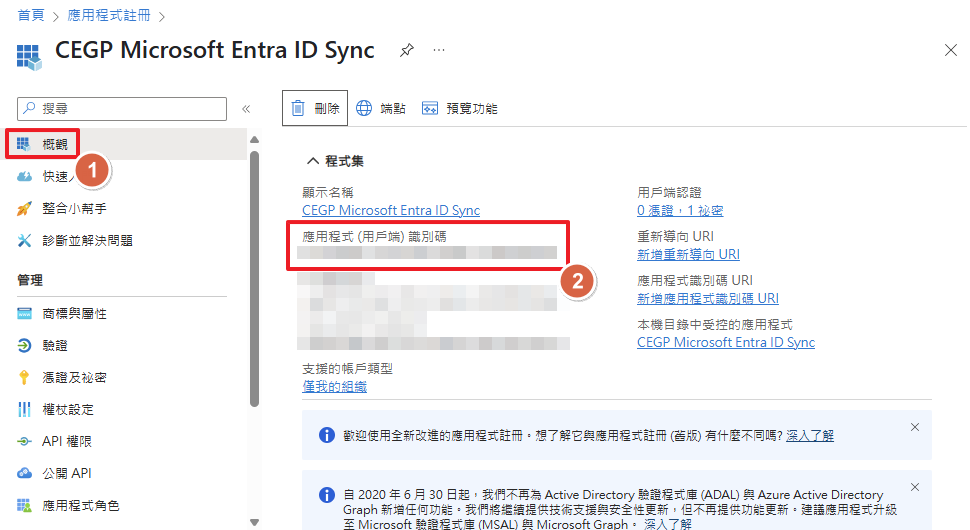Open 整合小幫手 rocket item
970x530 pixels.
(73, 208)
